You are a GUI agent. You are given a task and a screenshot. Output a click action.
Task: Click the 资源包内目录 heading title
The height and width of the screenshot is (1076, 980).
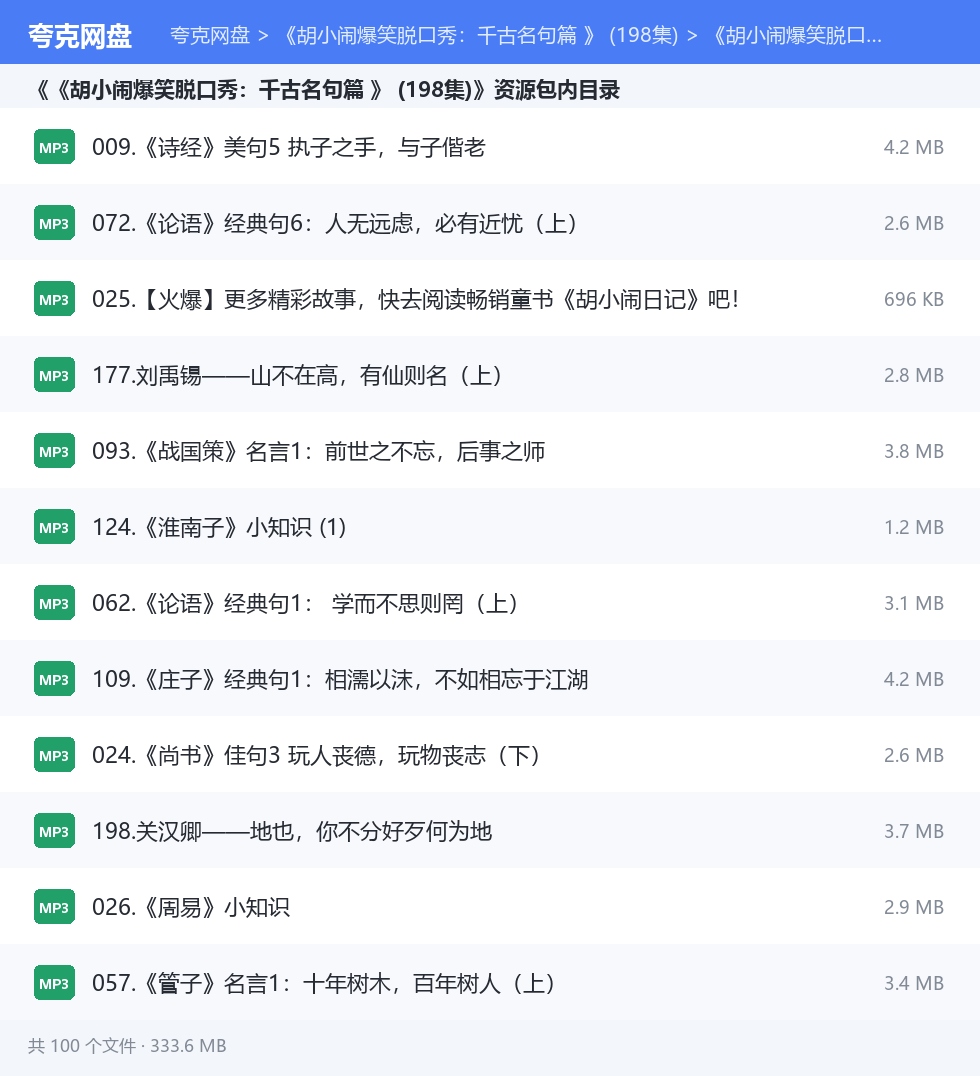[328, 90]
